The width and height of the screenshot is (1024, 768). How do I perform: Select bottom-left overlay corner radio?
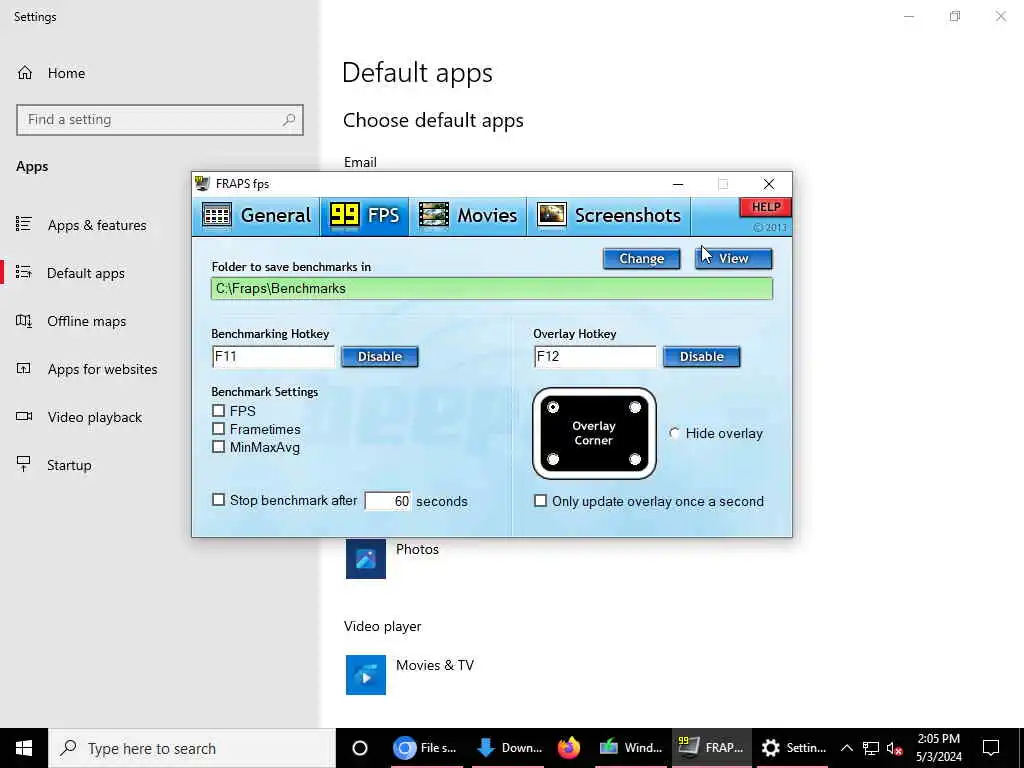[x=553, y=459]
